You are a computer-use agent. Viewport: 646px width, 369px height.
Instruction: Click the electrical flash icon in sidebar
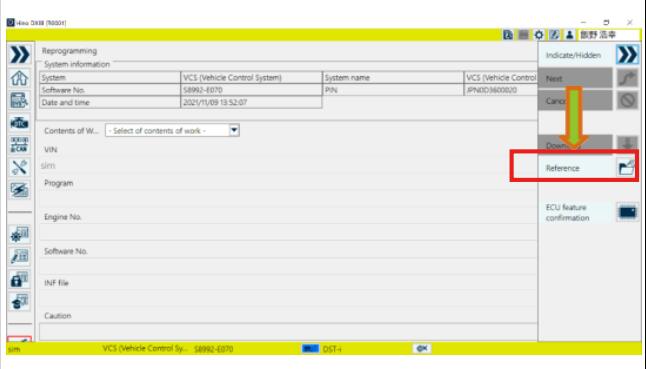19,190
